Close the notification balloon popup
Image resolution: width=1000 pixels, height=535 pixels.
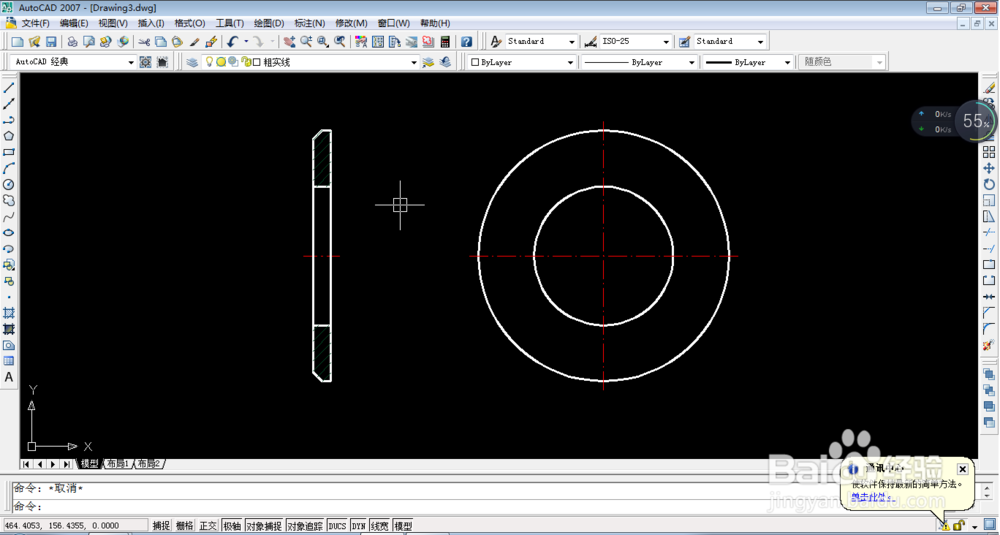click(962, 469)
